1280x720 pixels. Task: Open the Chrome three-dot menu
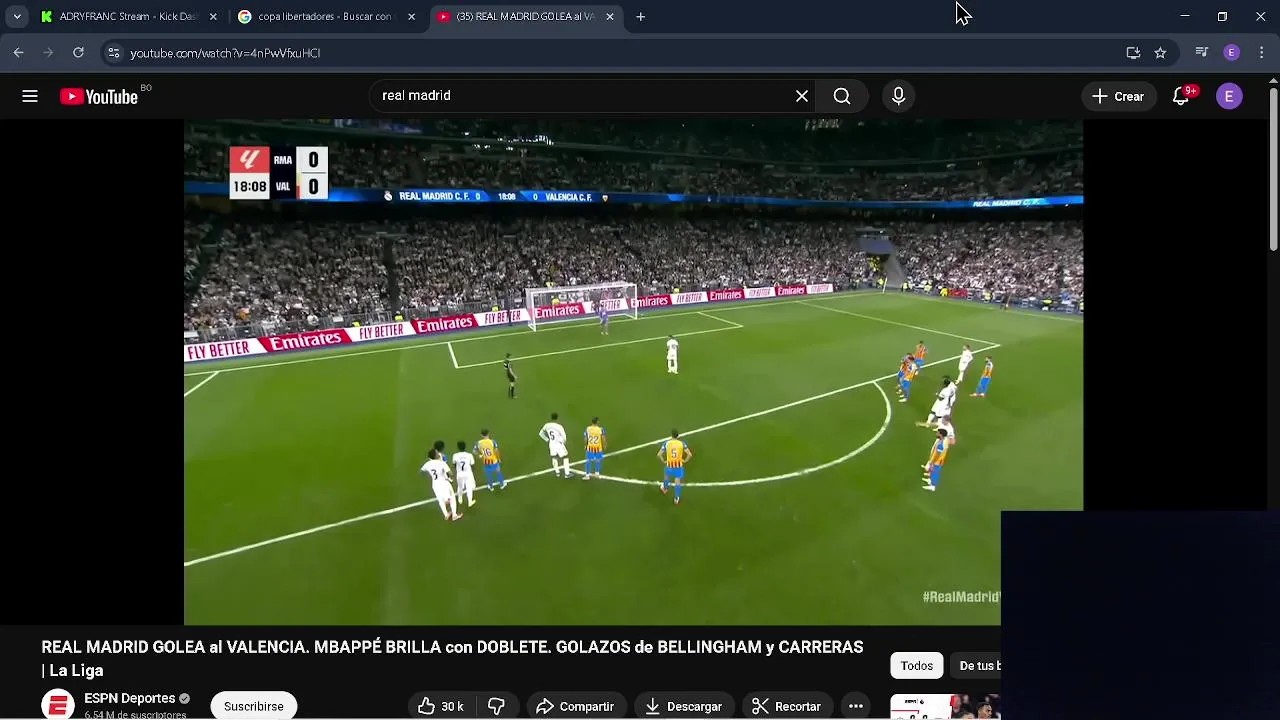[x=1262, y=53]
